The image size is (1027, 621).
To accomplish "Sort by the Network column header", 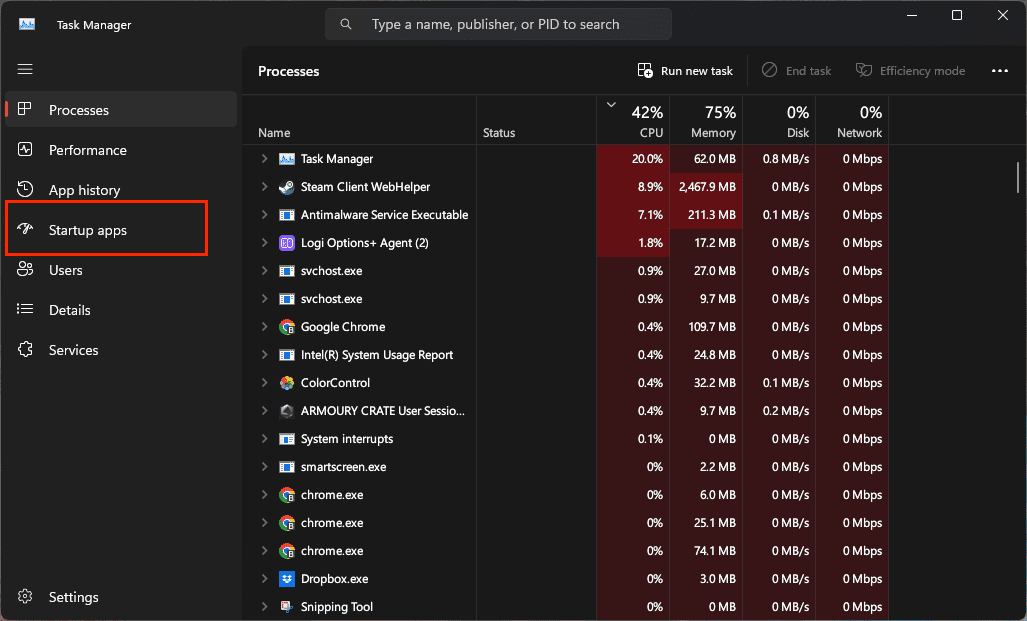I will pyautogui.click(x=851, y=121).
